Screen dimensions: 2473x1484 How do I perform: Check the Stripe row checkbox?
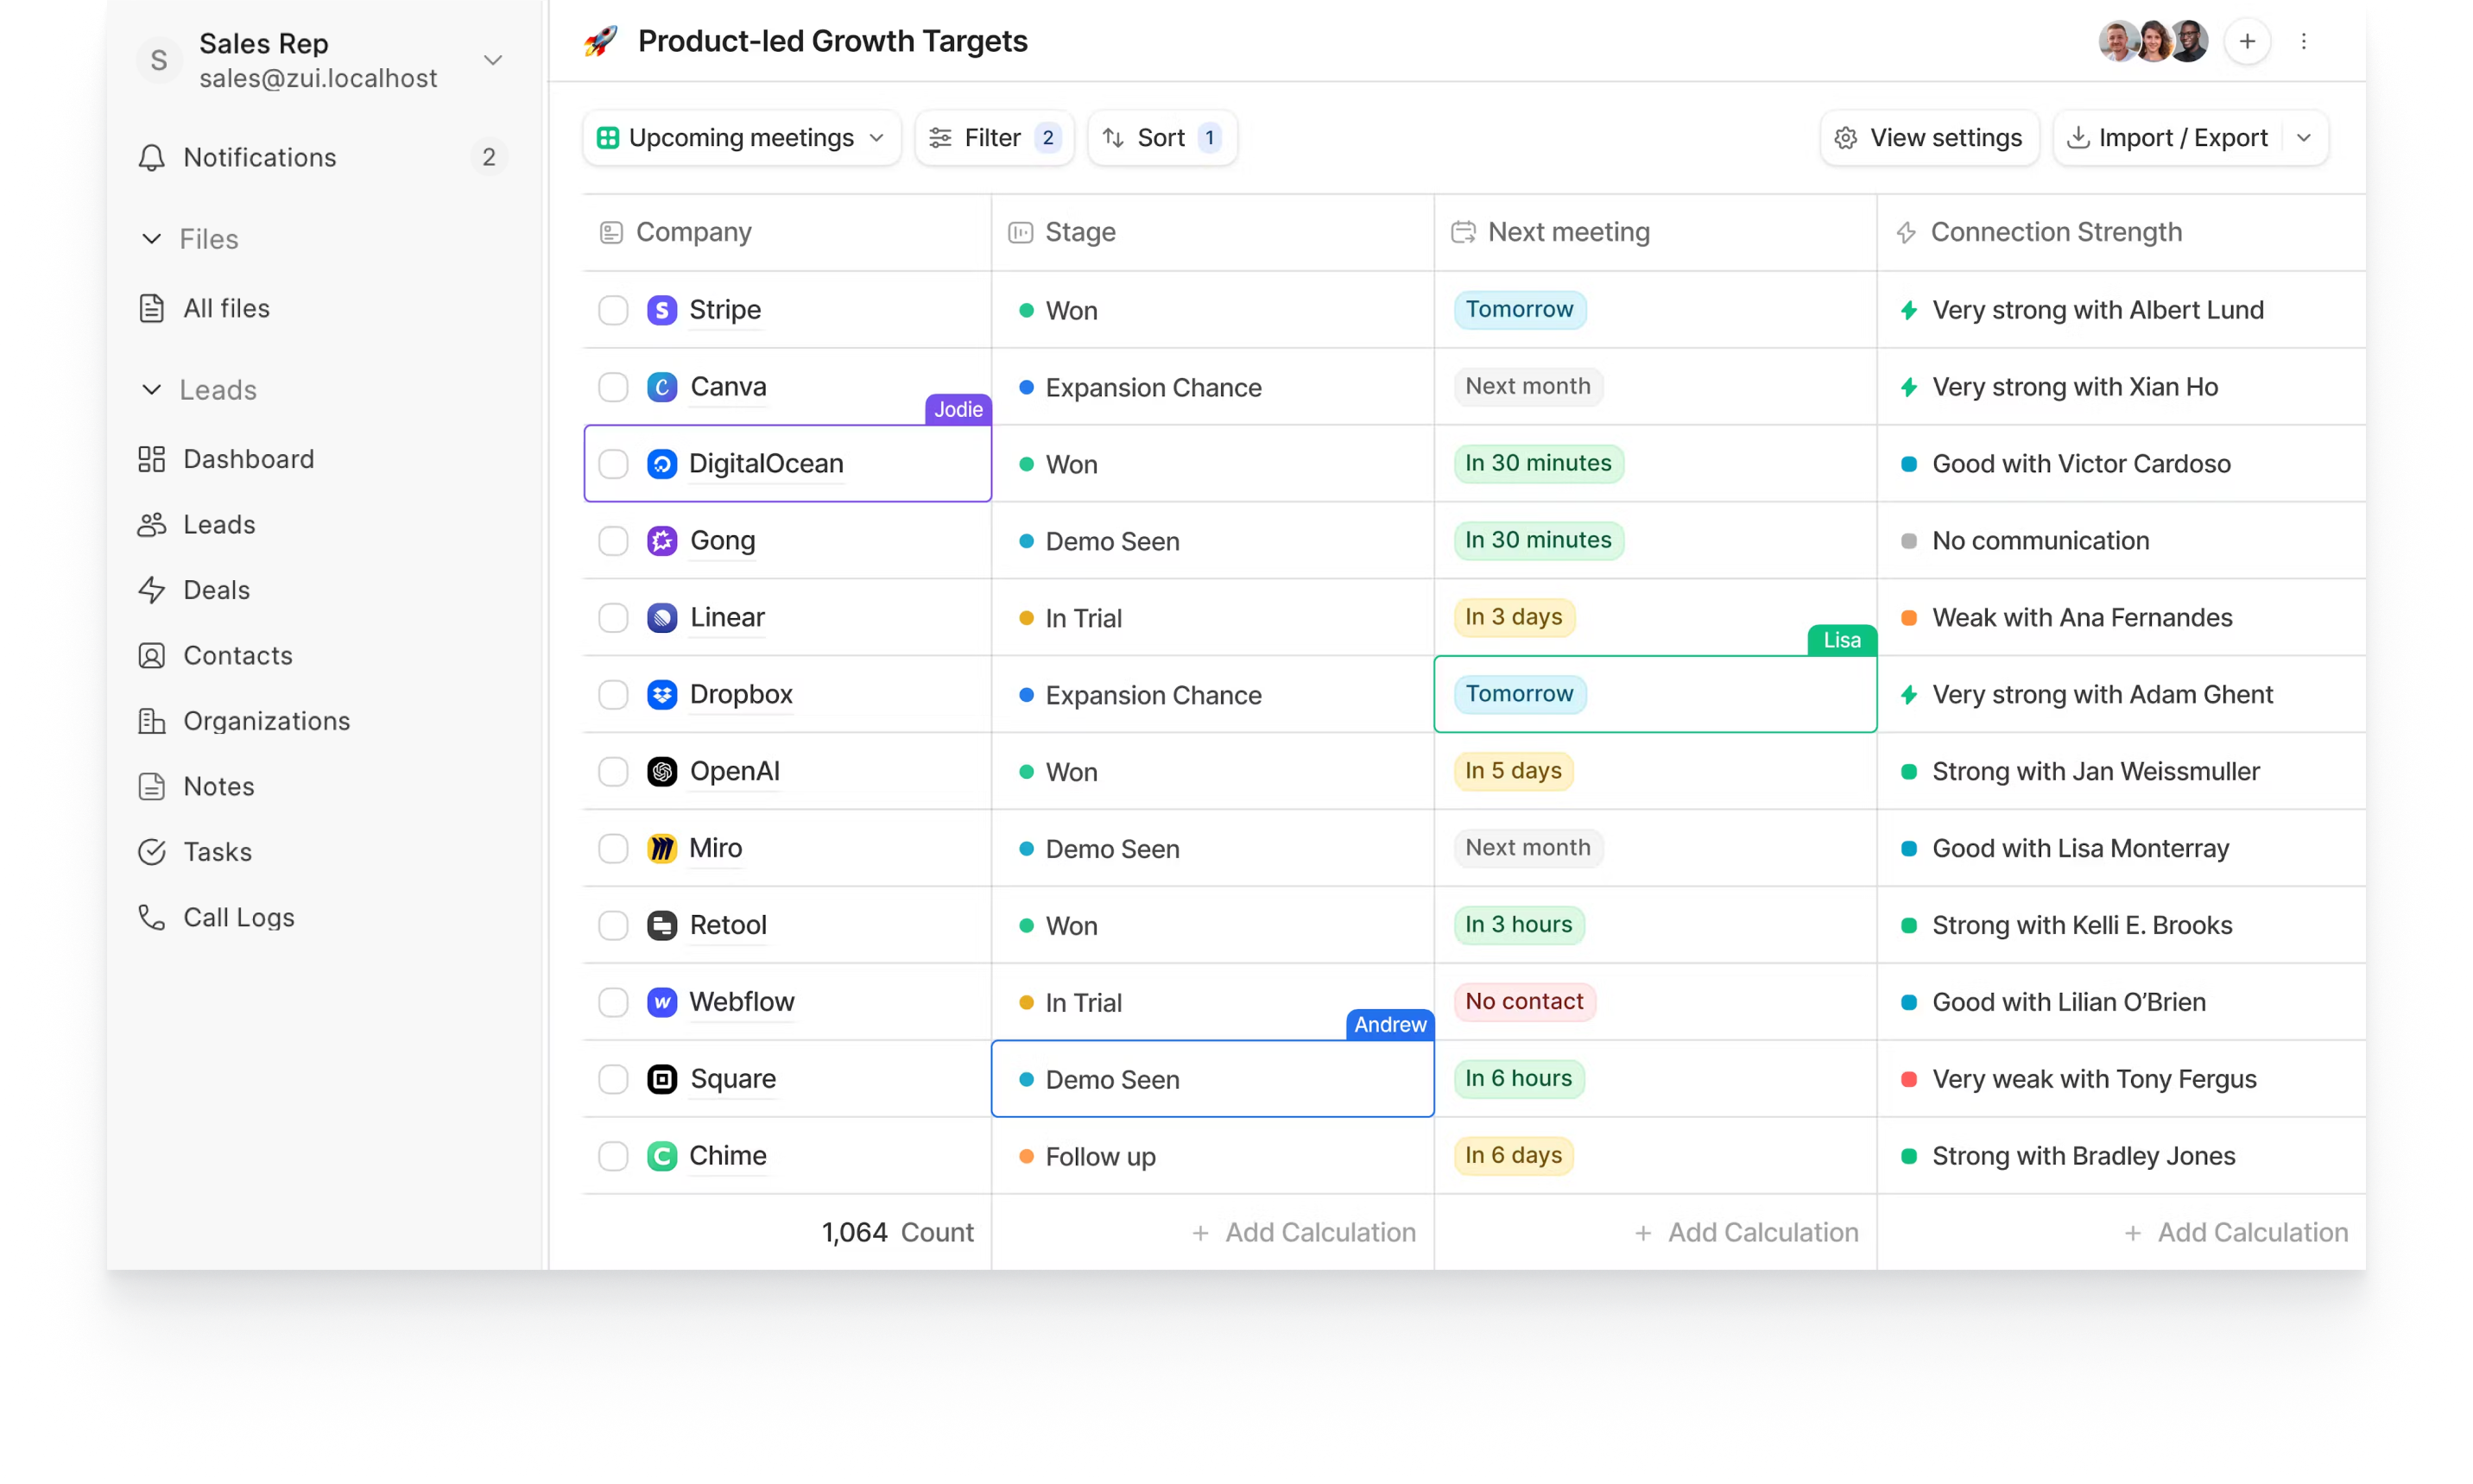[x=613, y=310]
